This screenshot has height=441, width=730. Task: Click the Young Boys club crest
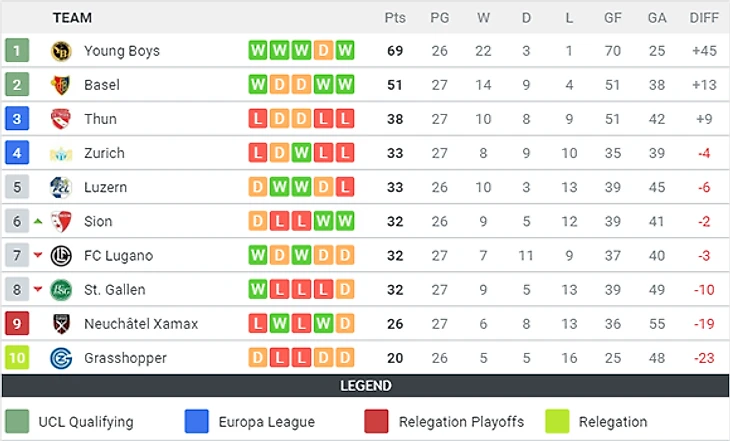pyautogui.click(x=61, y=51)
